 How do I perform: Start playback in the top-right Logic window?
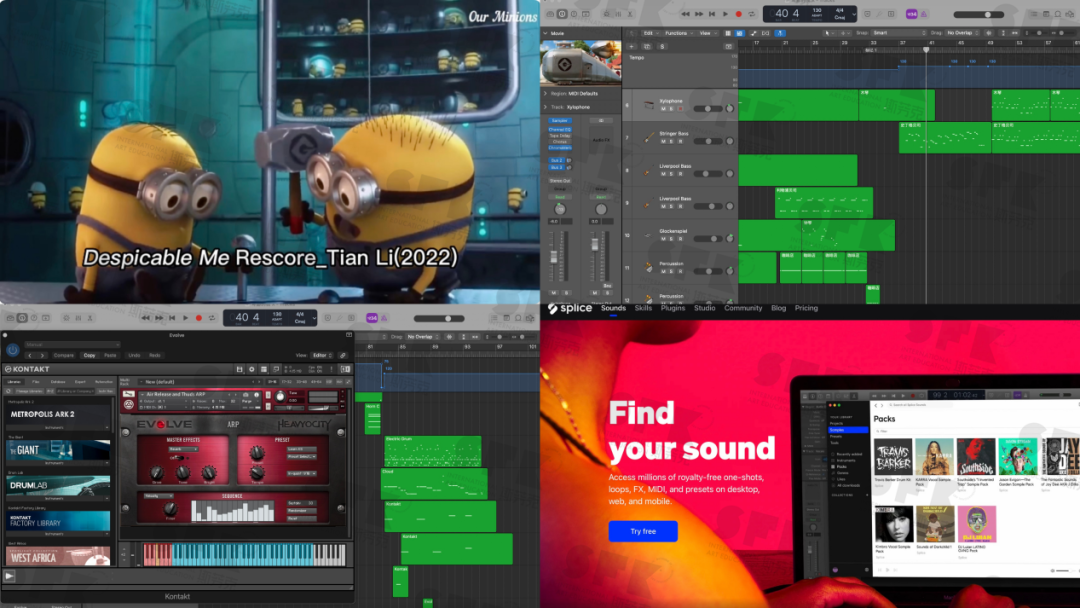coord(725,14)
